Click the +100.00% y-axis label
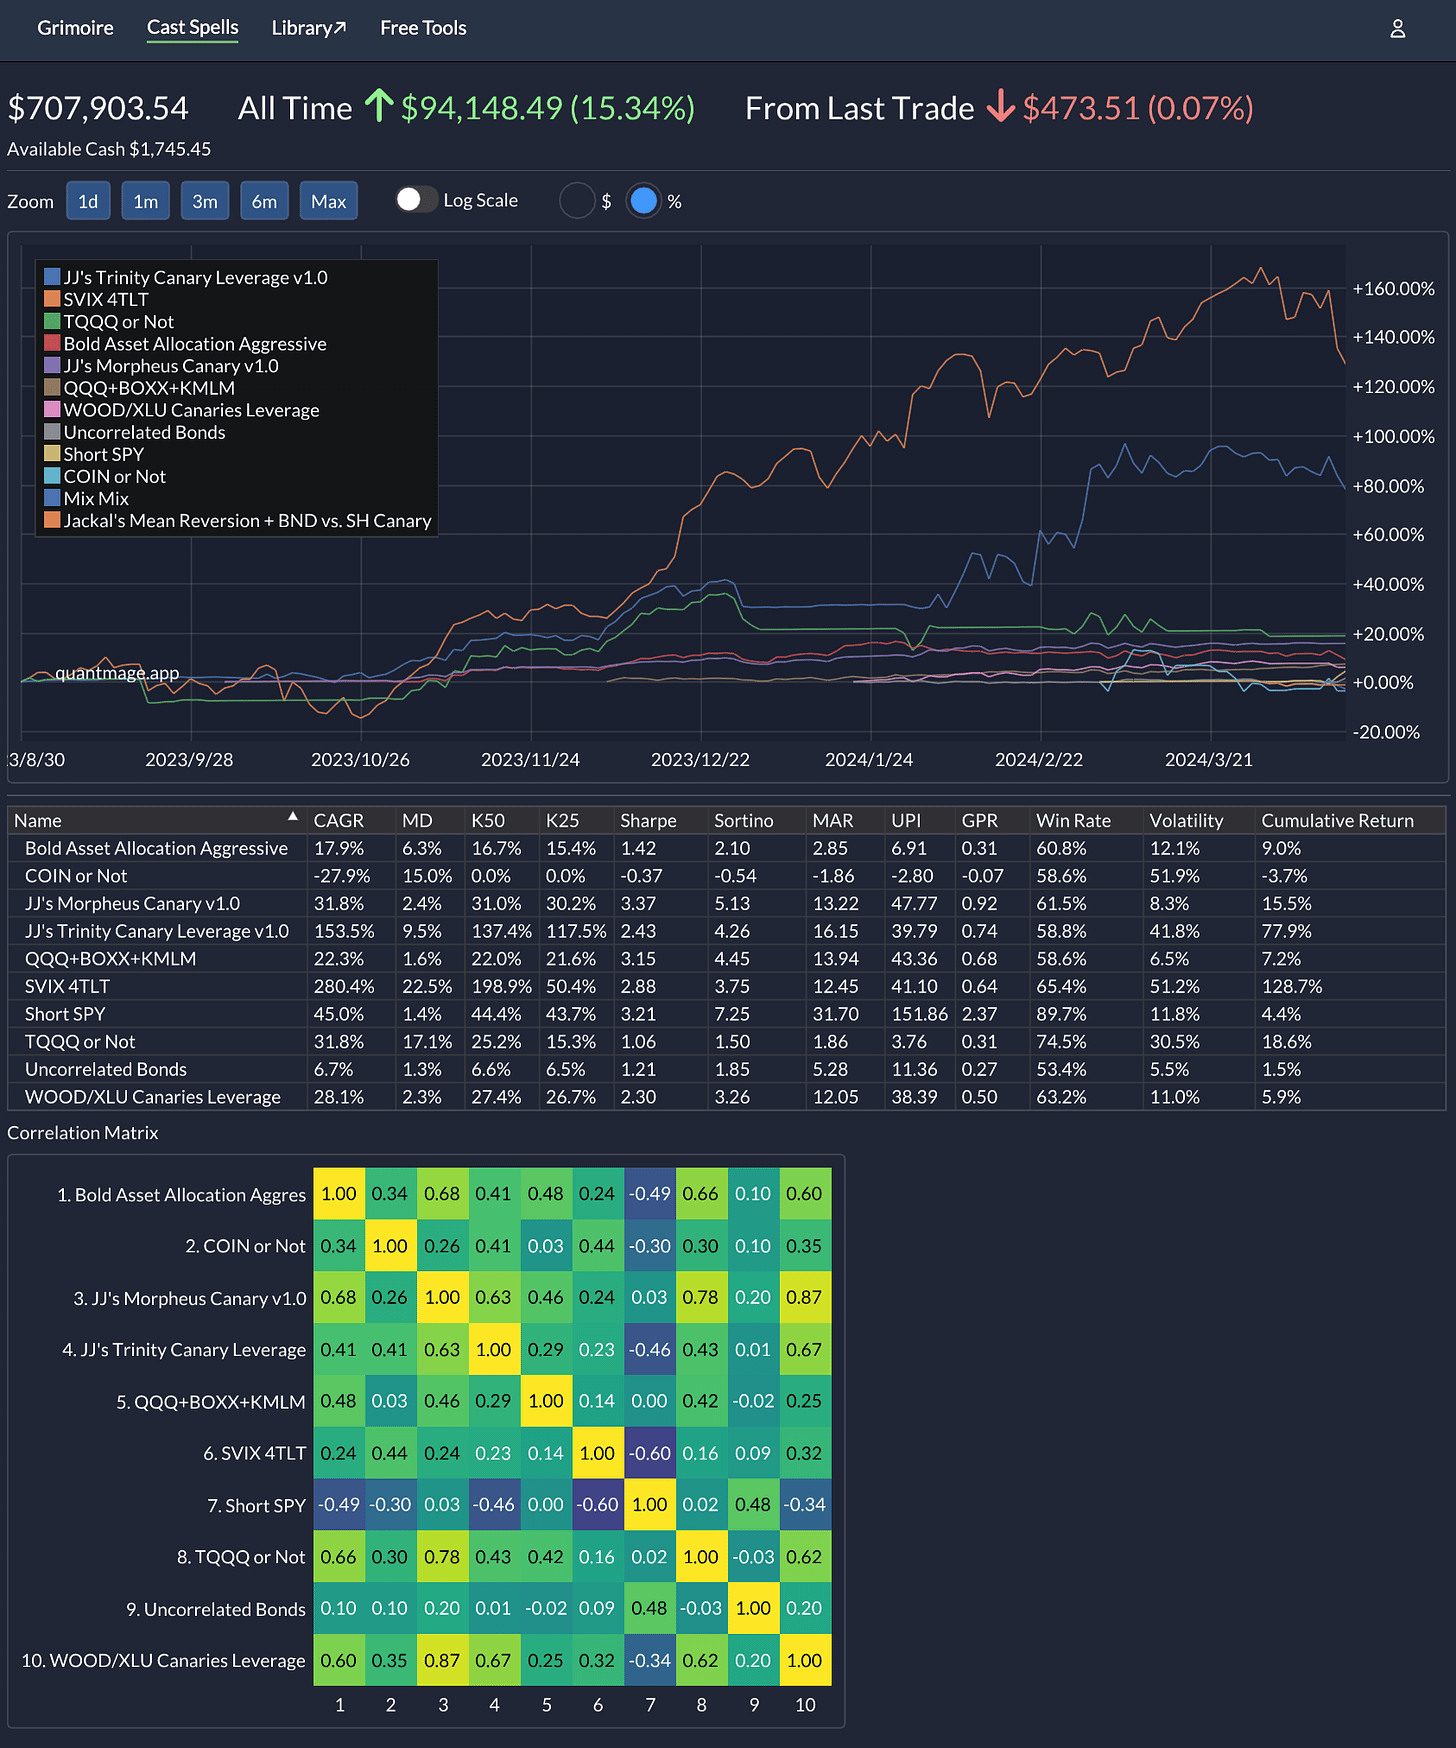1456x1748 pixels. (x=1393, y=436)
